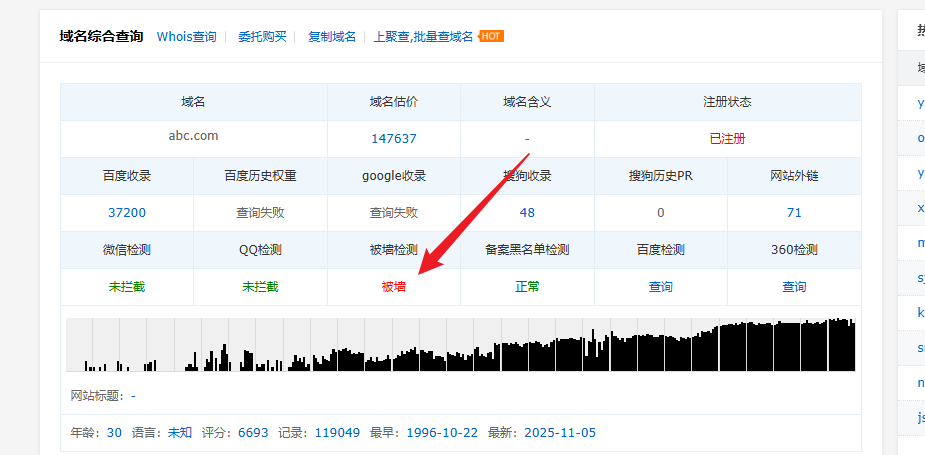Image resolution: width=925 pixels, height=455 pixels.
Task: Click the external links count 71
Action: [x=794, y=213]
